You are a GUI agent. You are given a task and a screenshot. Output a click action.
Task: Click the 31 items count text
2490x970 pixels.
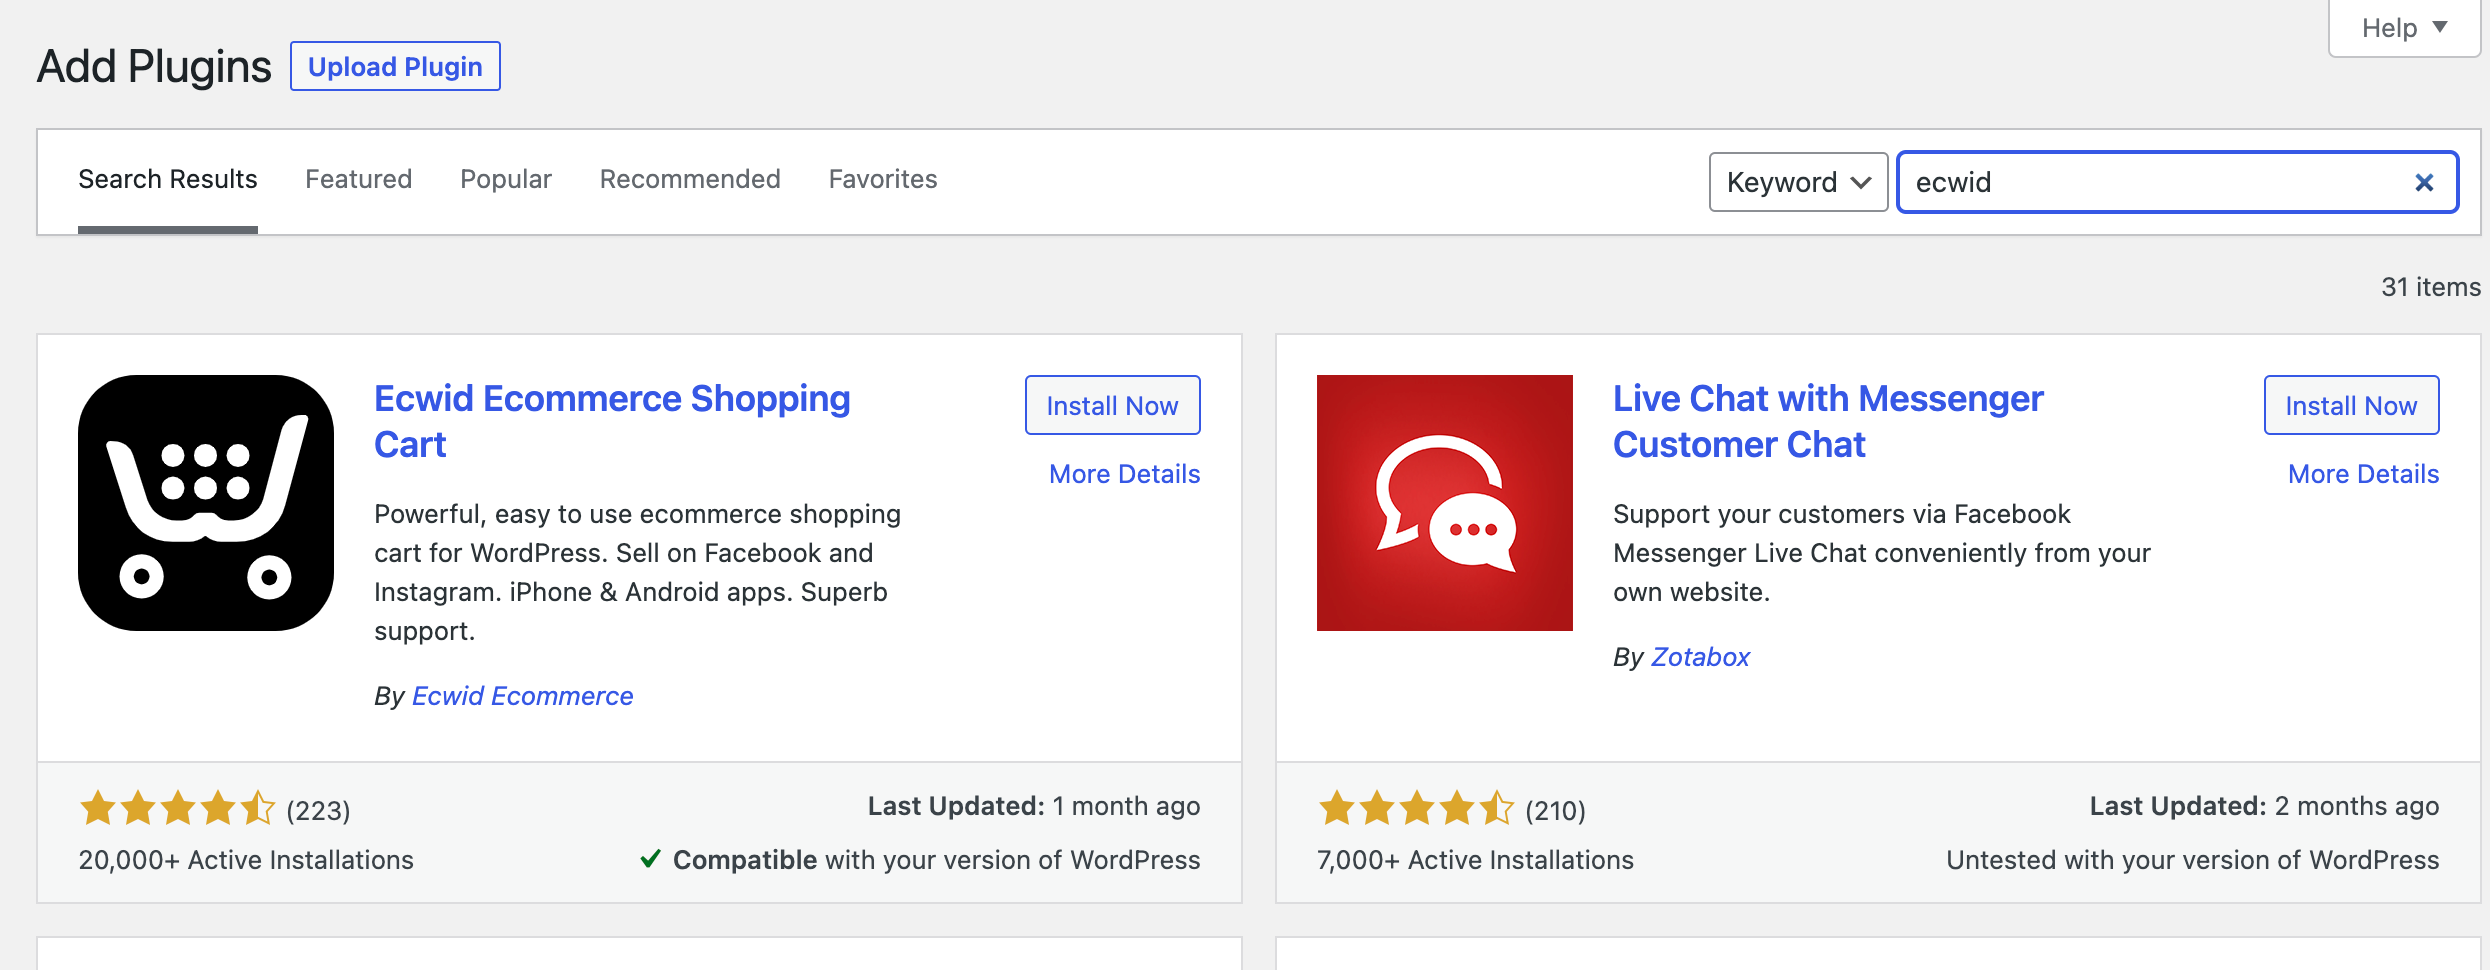(x=2430, y=287)
